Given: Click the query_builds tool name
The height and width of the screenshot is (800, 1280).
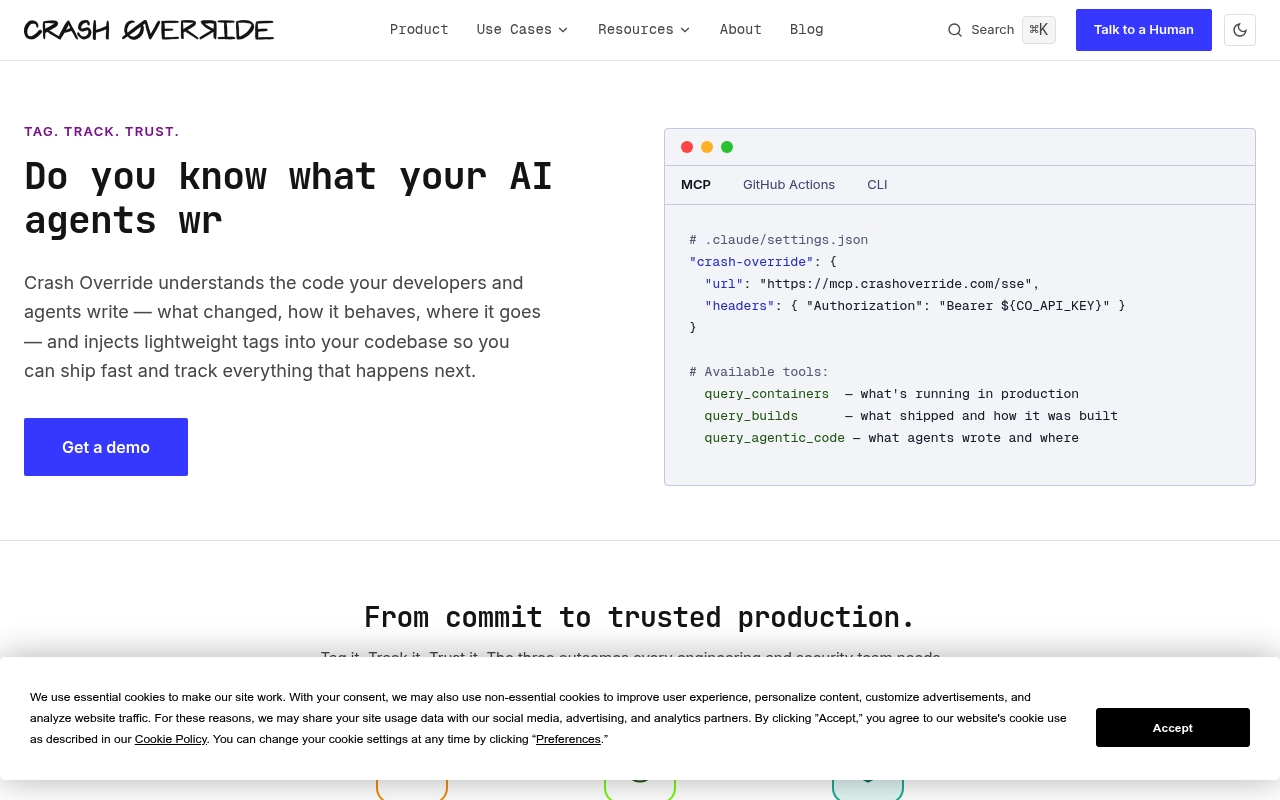Looking at the screenshot, I should coord(751,416).
